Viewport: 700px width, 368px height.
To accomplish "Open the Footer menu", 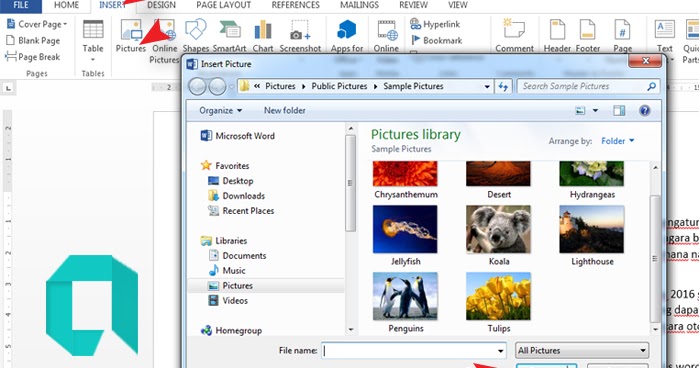I will point(588,36).
